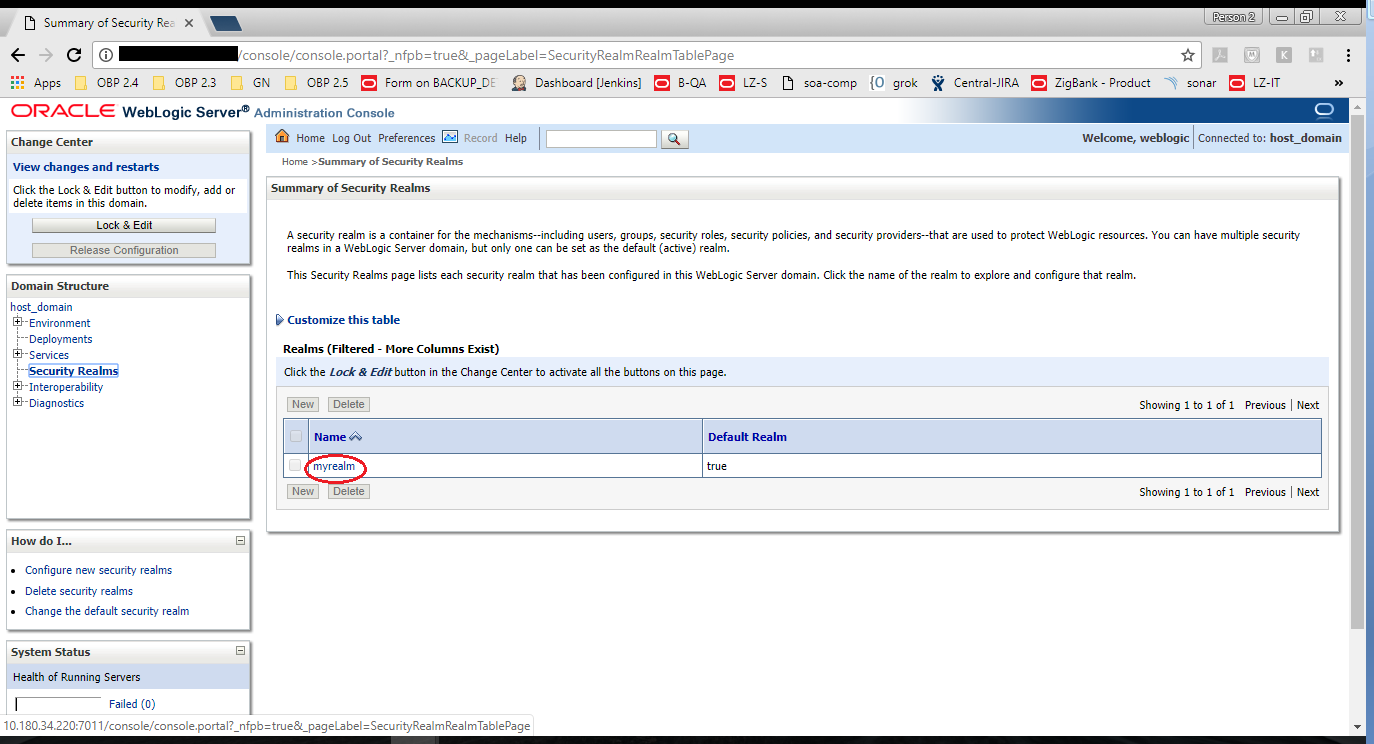Click the browser back arrow

(18, 55)
